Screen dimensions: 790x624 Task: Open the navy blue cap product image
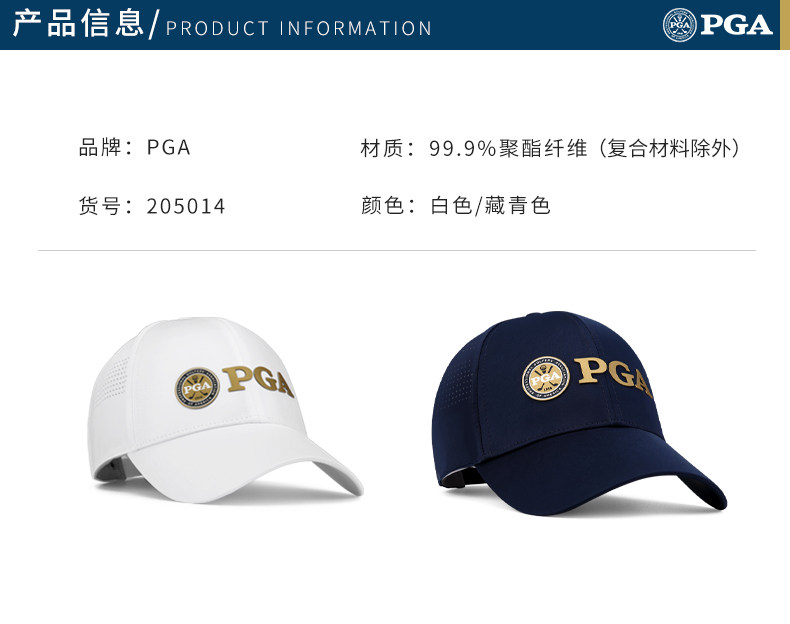tap(579, 413)
